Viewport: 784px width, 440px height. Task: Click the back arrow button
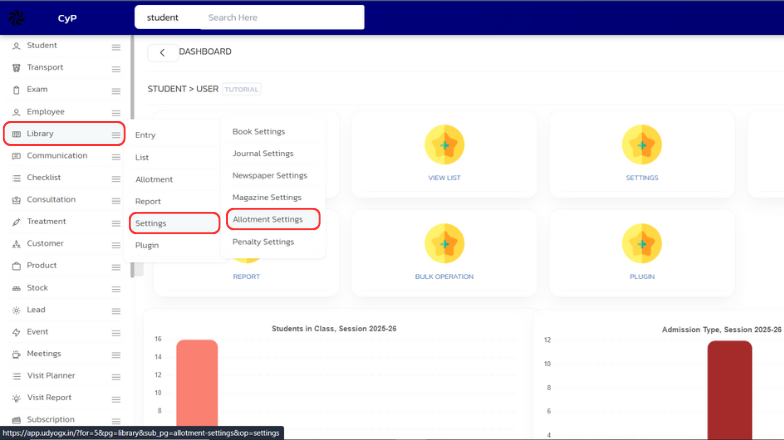(162, 53)
